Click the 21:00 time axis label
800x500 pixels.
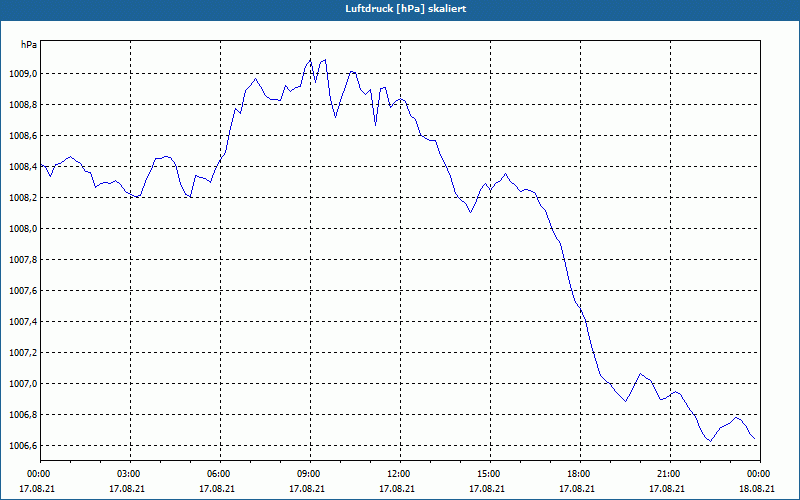tap(670, 474)
